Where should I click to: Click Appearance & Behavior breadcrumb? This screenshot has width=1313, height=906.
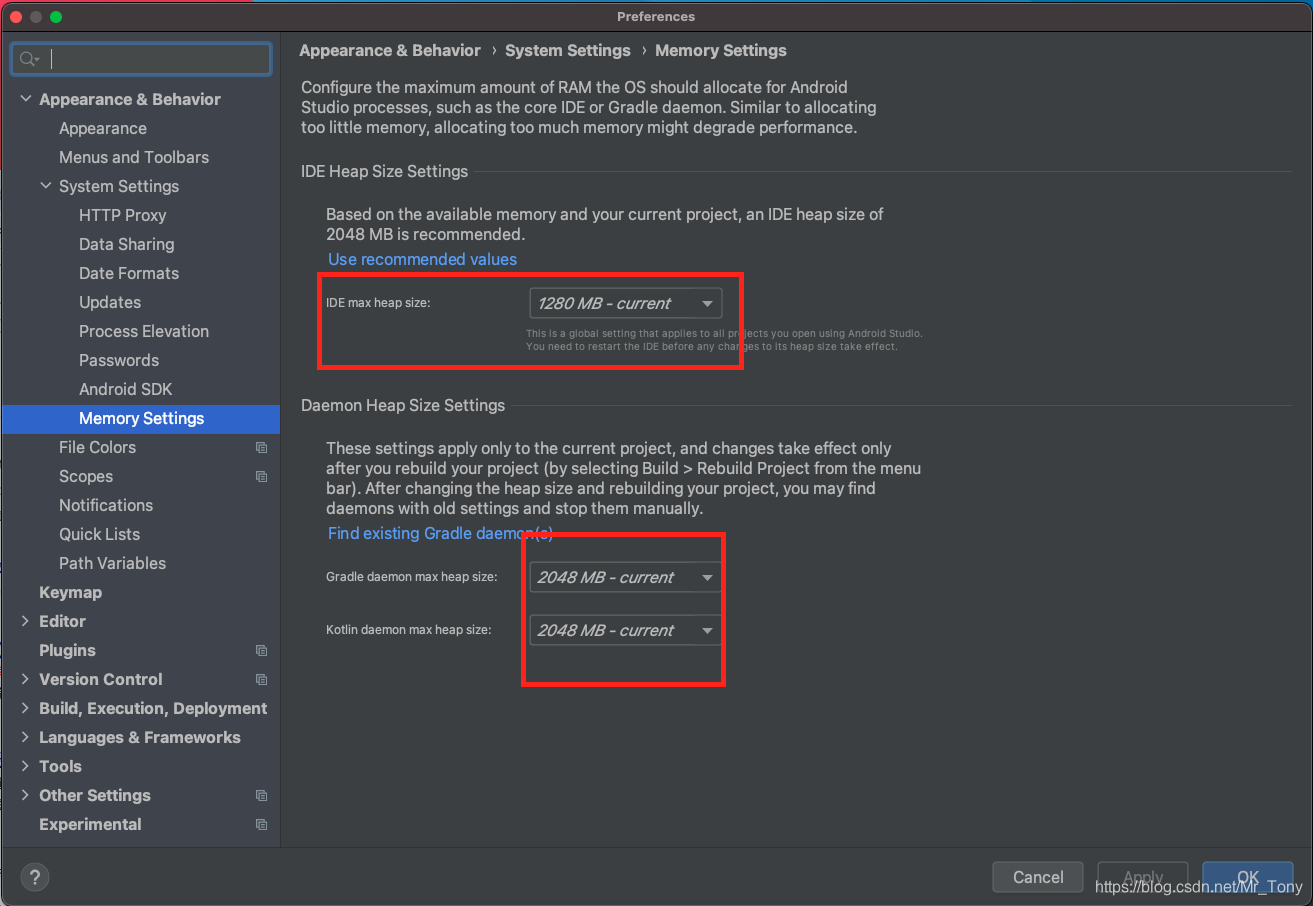click(x=390, y=50)
